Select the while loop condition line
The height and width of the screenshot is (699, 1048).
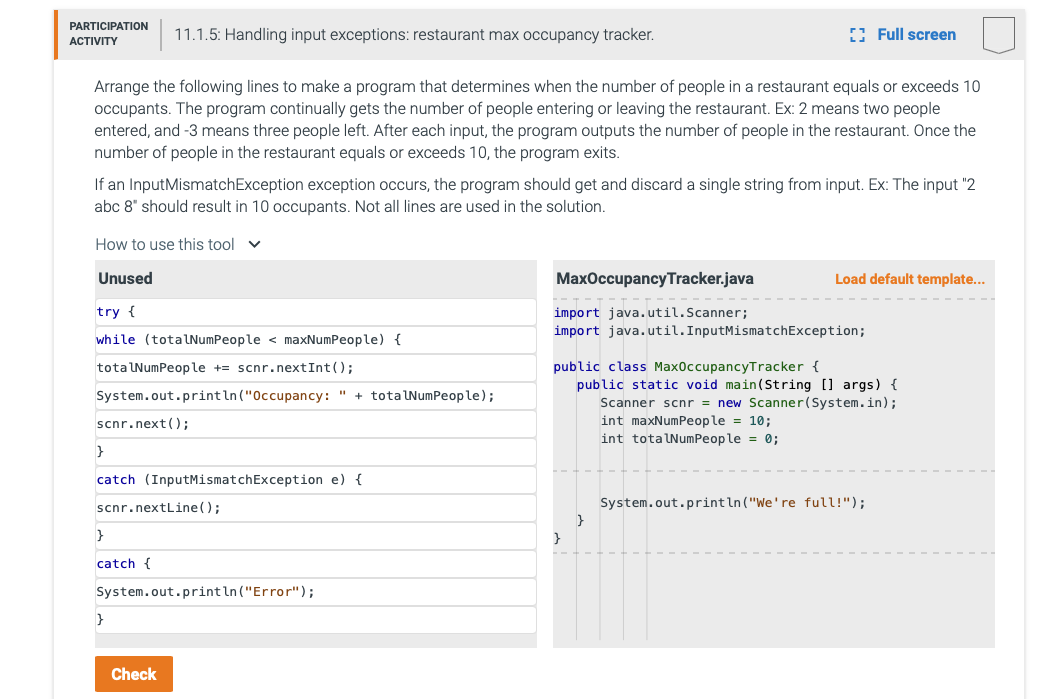pyautogui.click(x=315, y=339)
